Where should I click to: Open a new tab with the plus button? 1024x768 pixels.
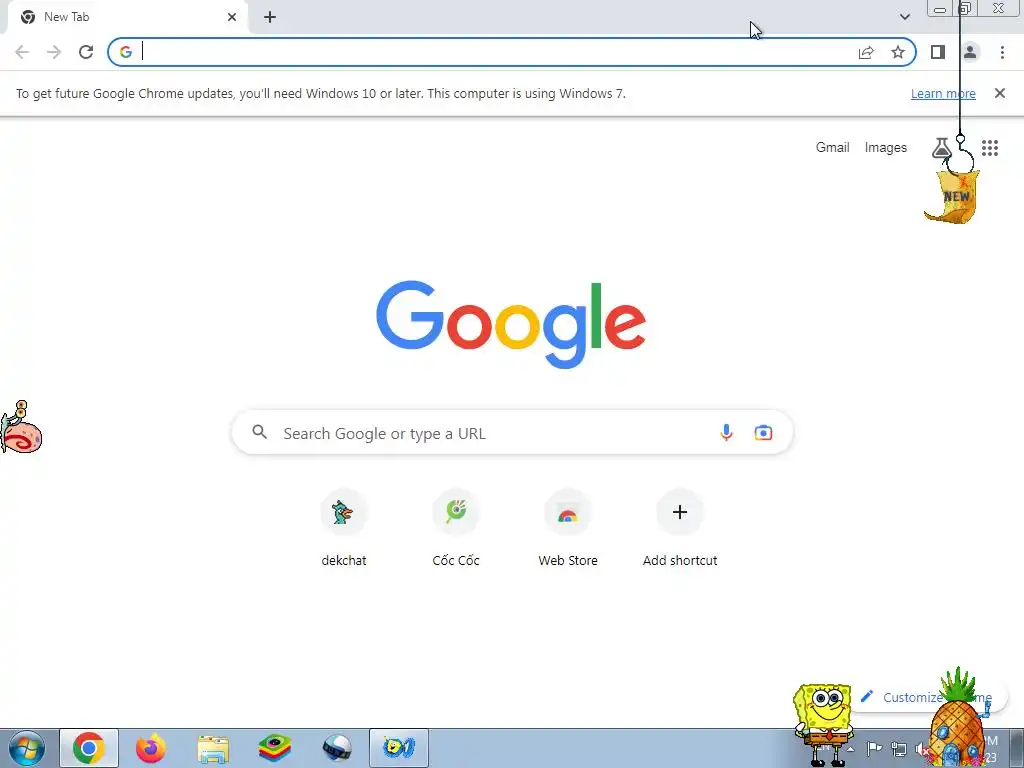click(x=270, y=18)
